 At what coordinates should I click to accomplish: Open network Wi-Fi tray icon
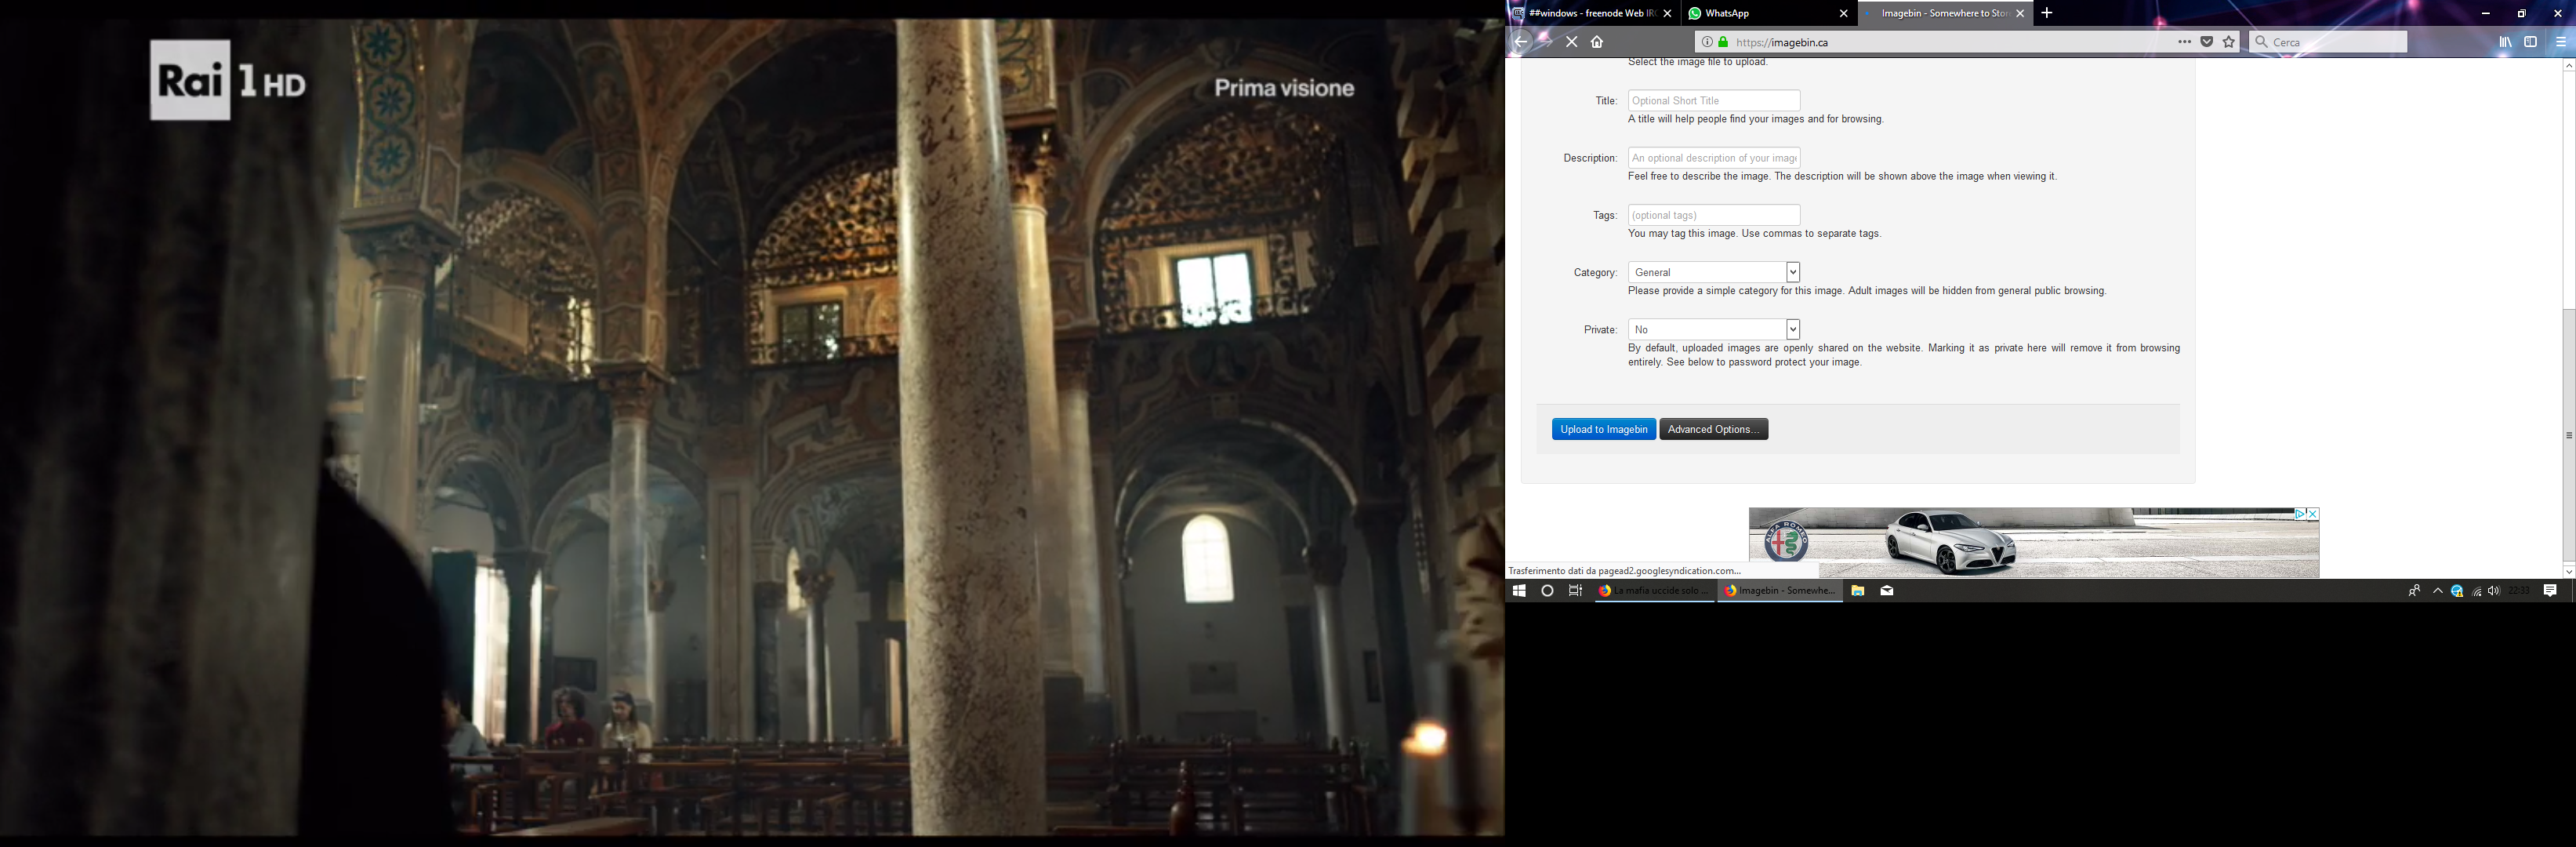pyautogui.click(x=2477, y=591)
